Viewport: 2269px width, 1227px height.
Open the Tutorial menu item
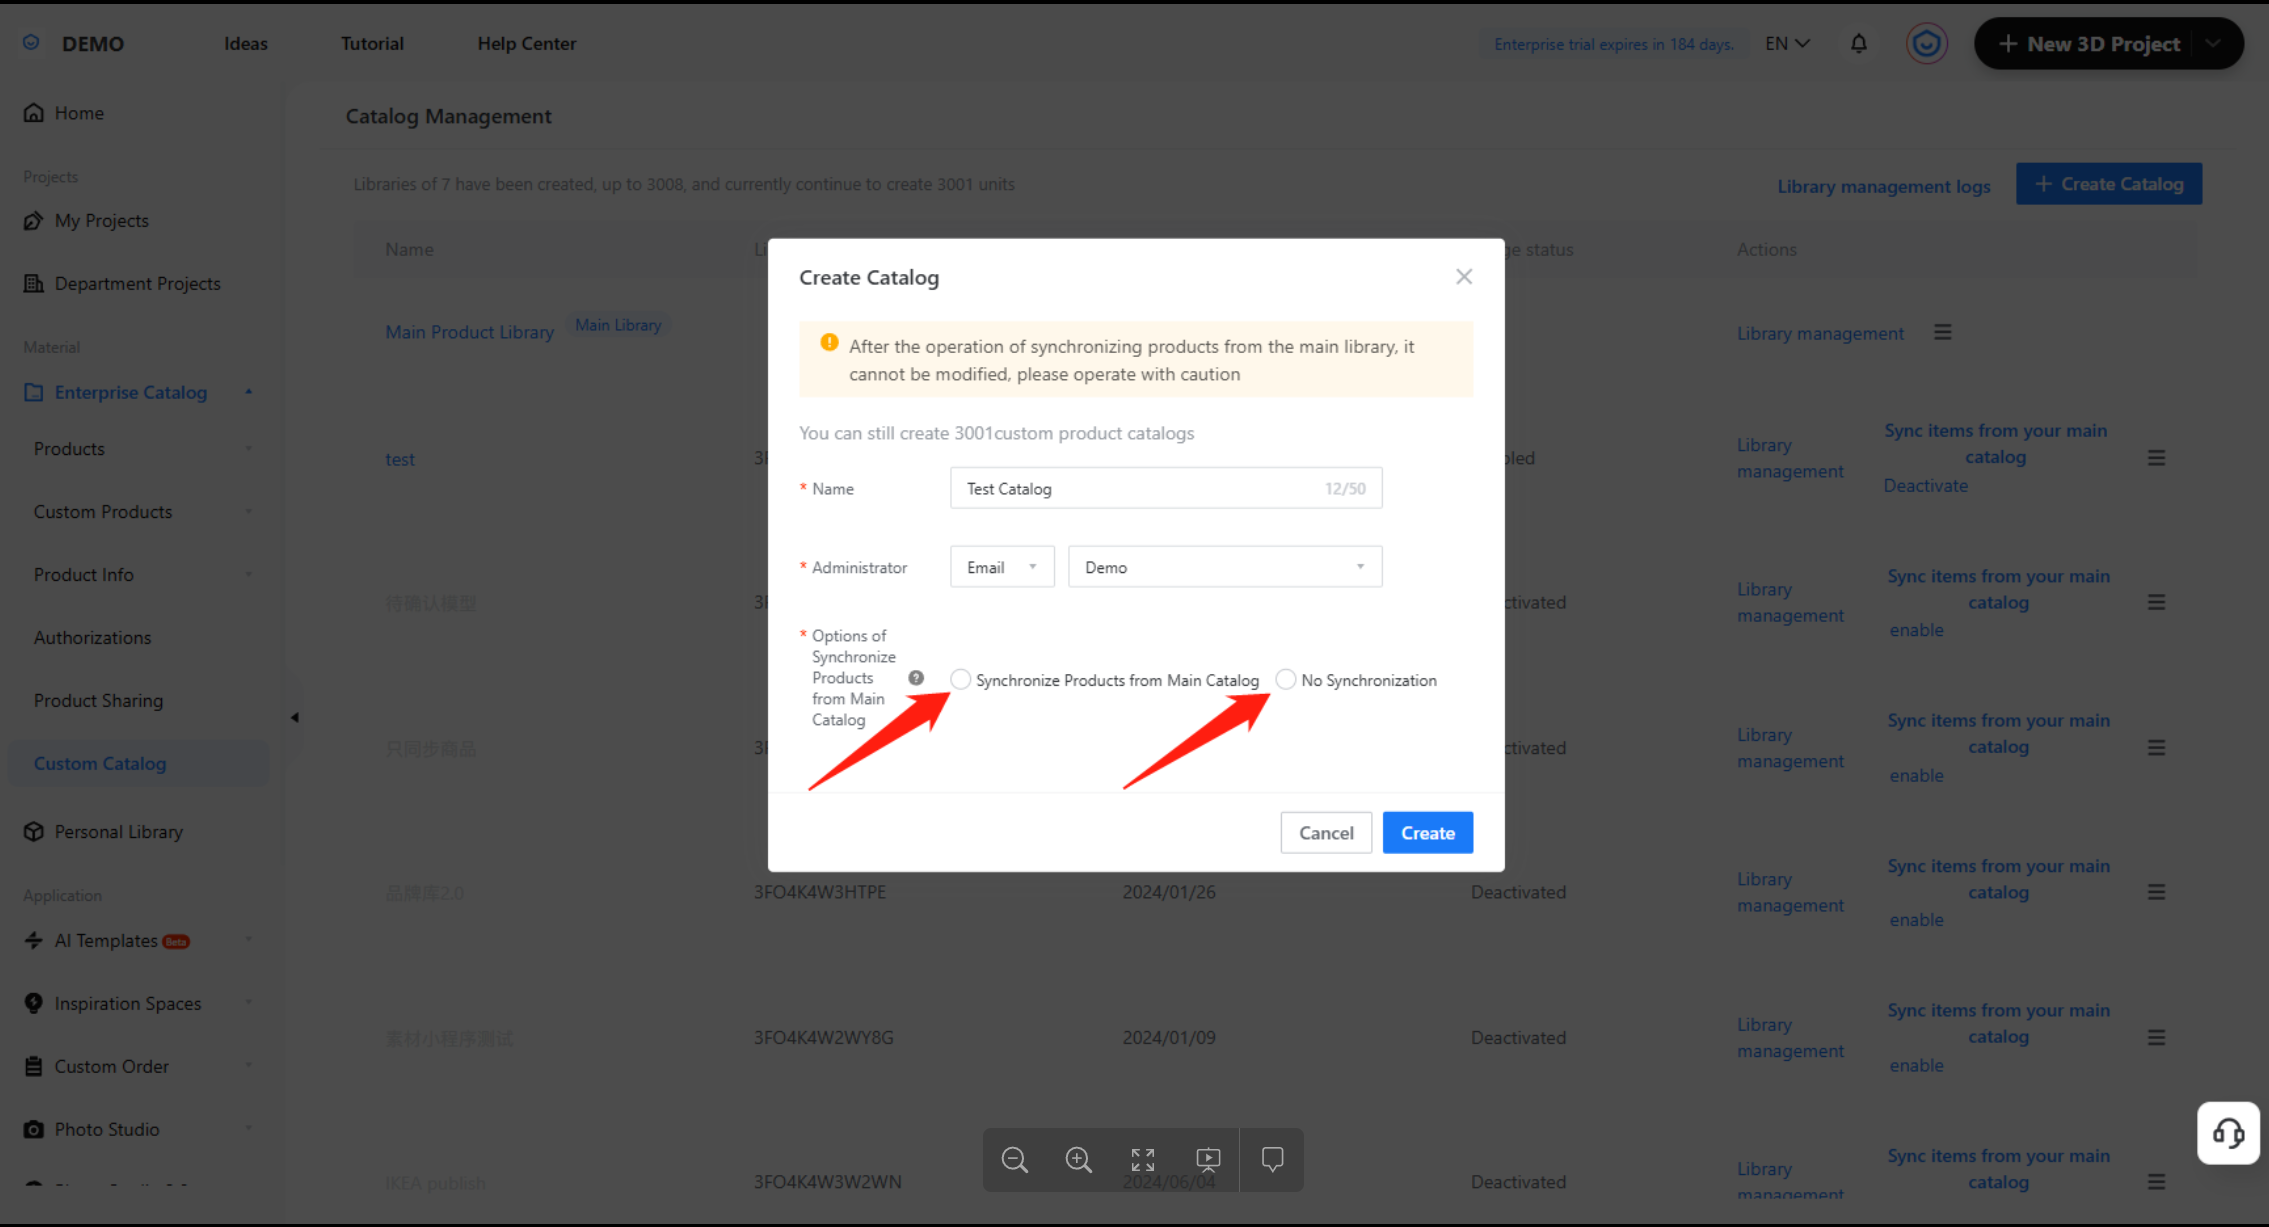coord(372,44)
